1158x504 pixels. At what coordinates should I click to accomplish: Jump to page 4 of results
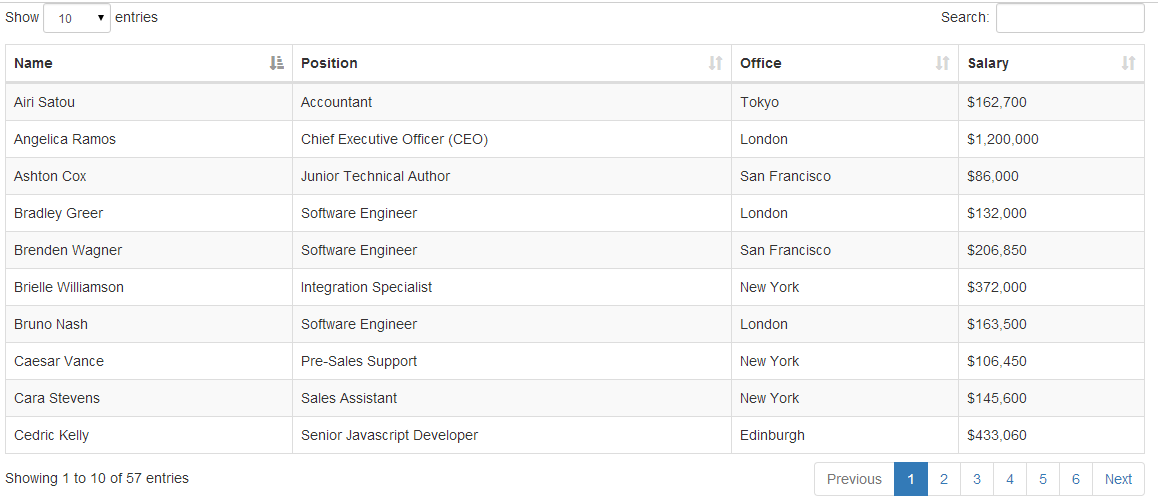click(x=1010, y=479)
